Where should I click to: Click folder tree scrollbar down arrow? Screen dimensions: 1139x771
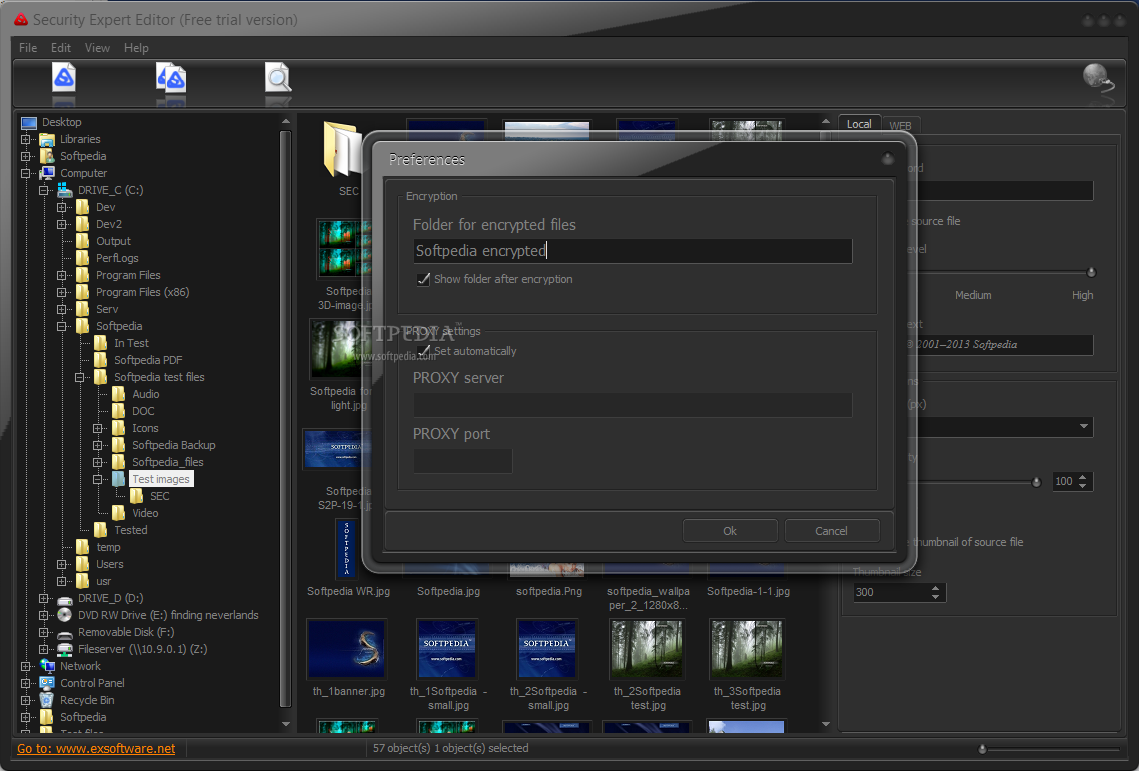click(x=285, y=724)
